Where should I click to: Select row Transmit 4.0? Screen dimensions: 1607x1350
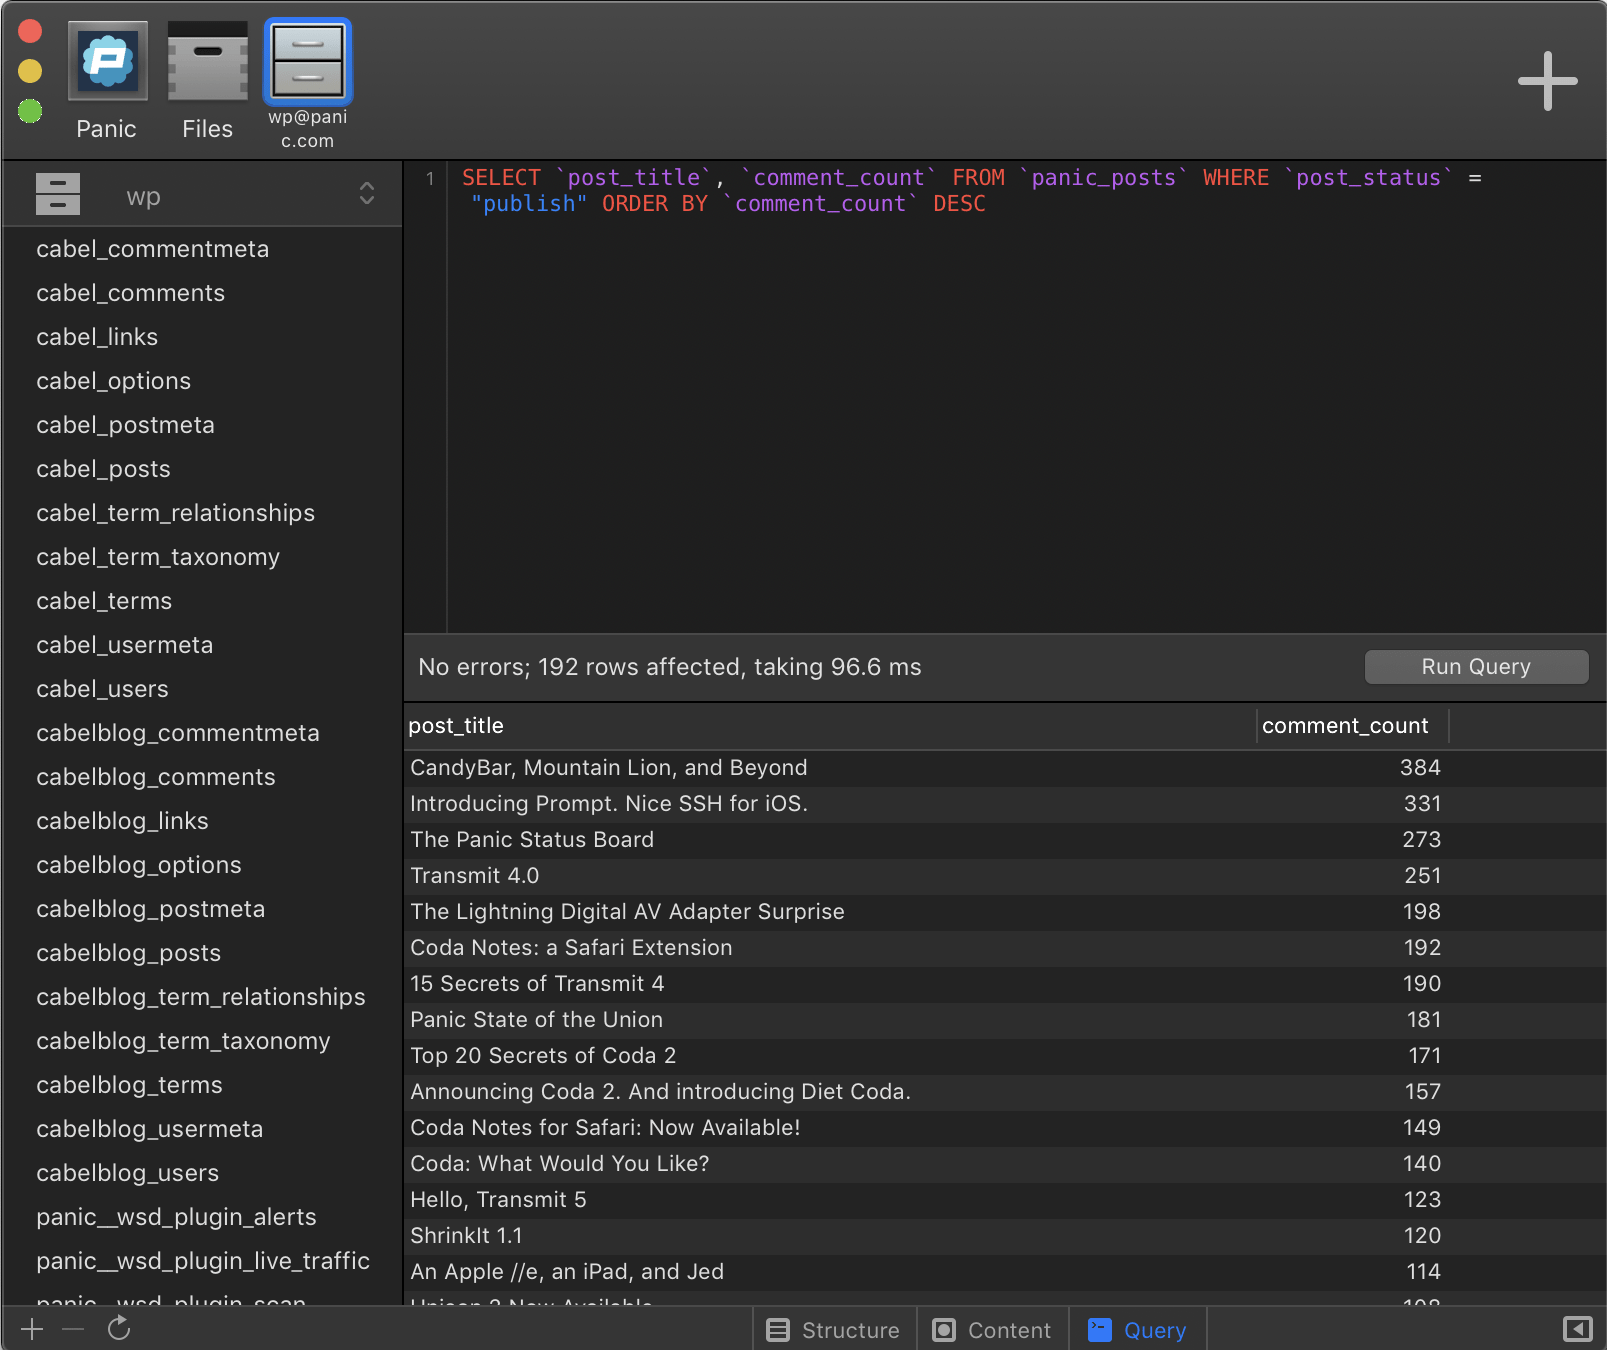tap(1005, 876)
